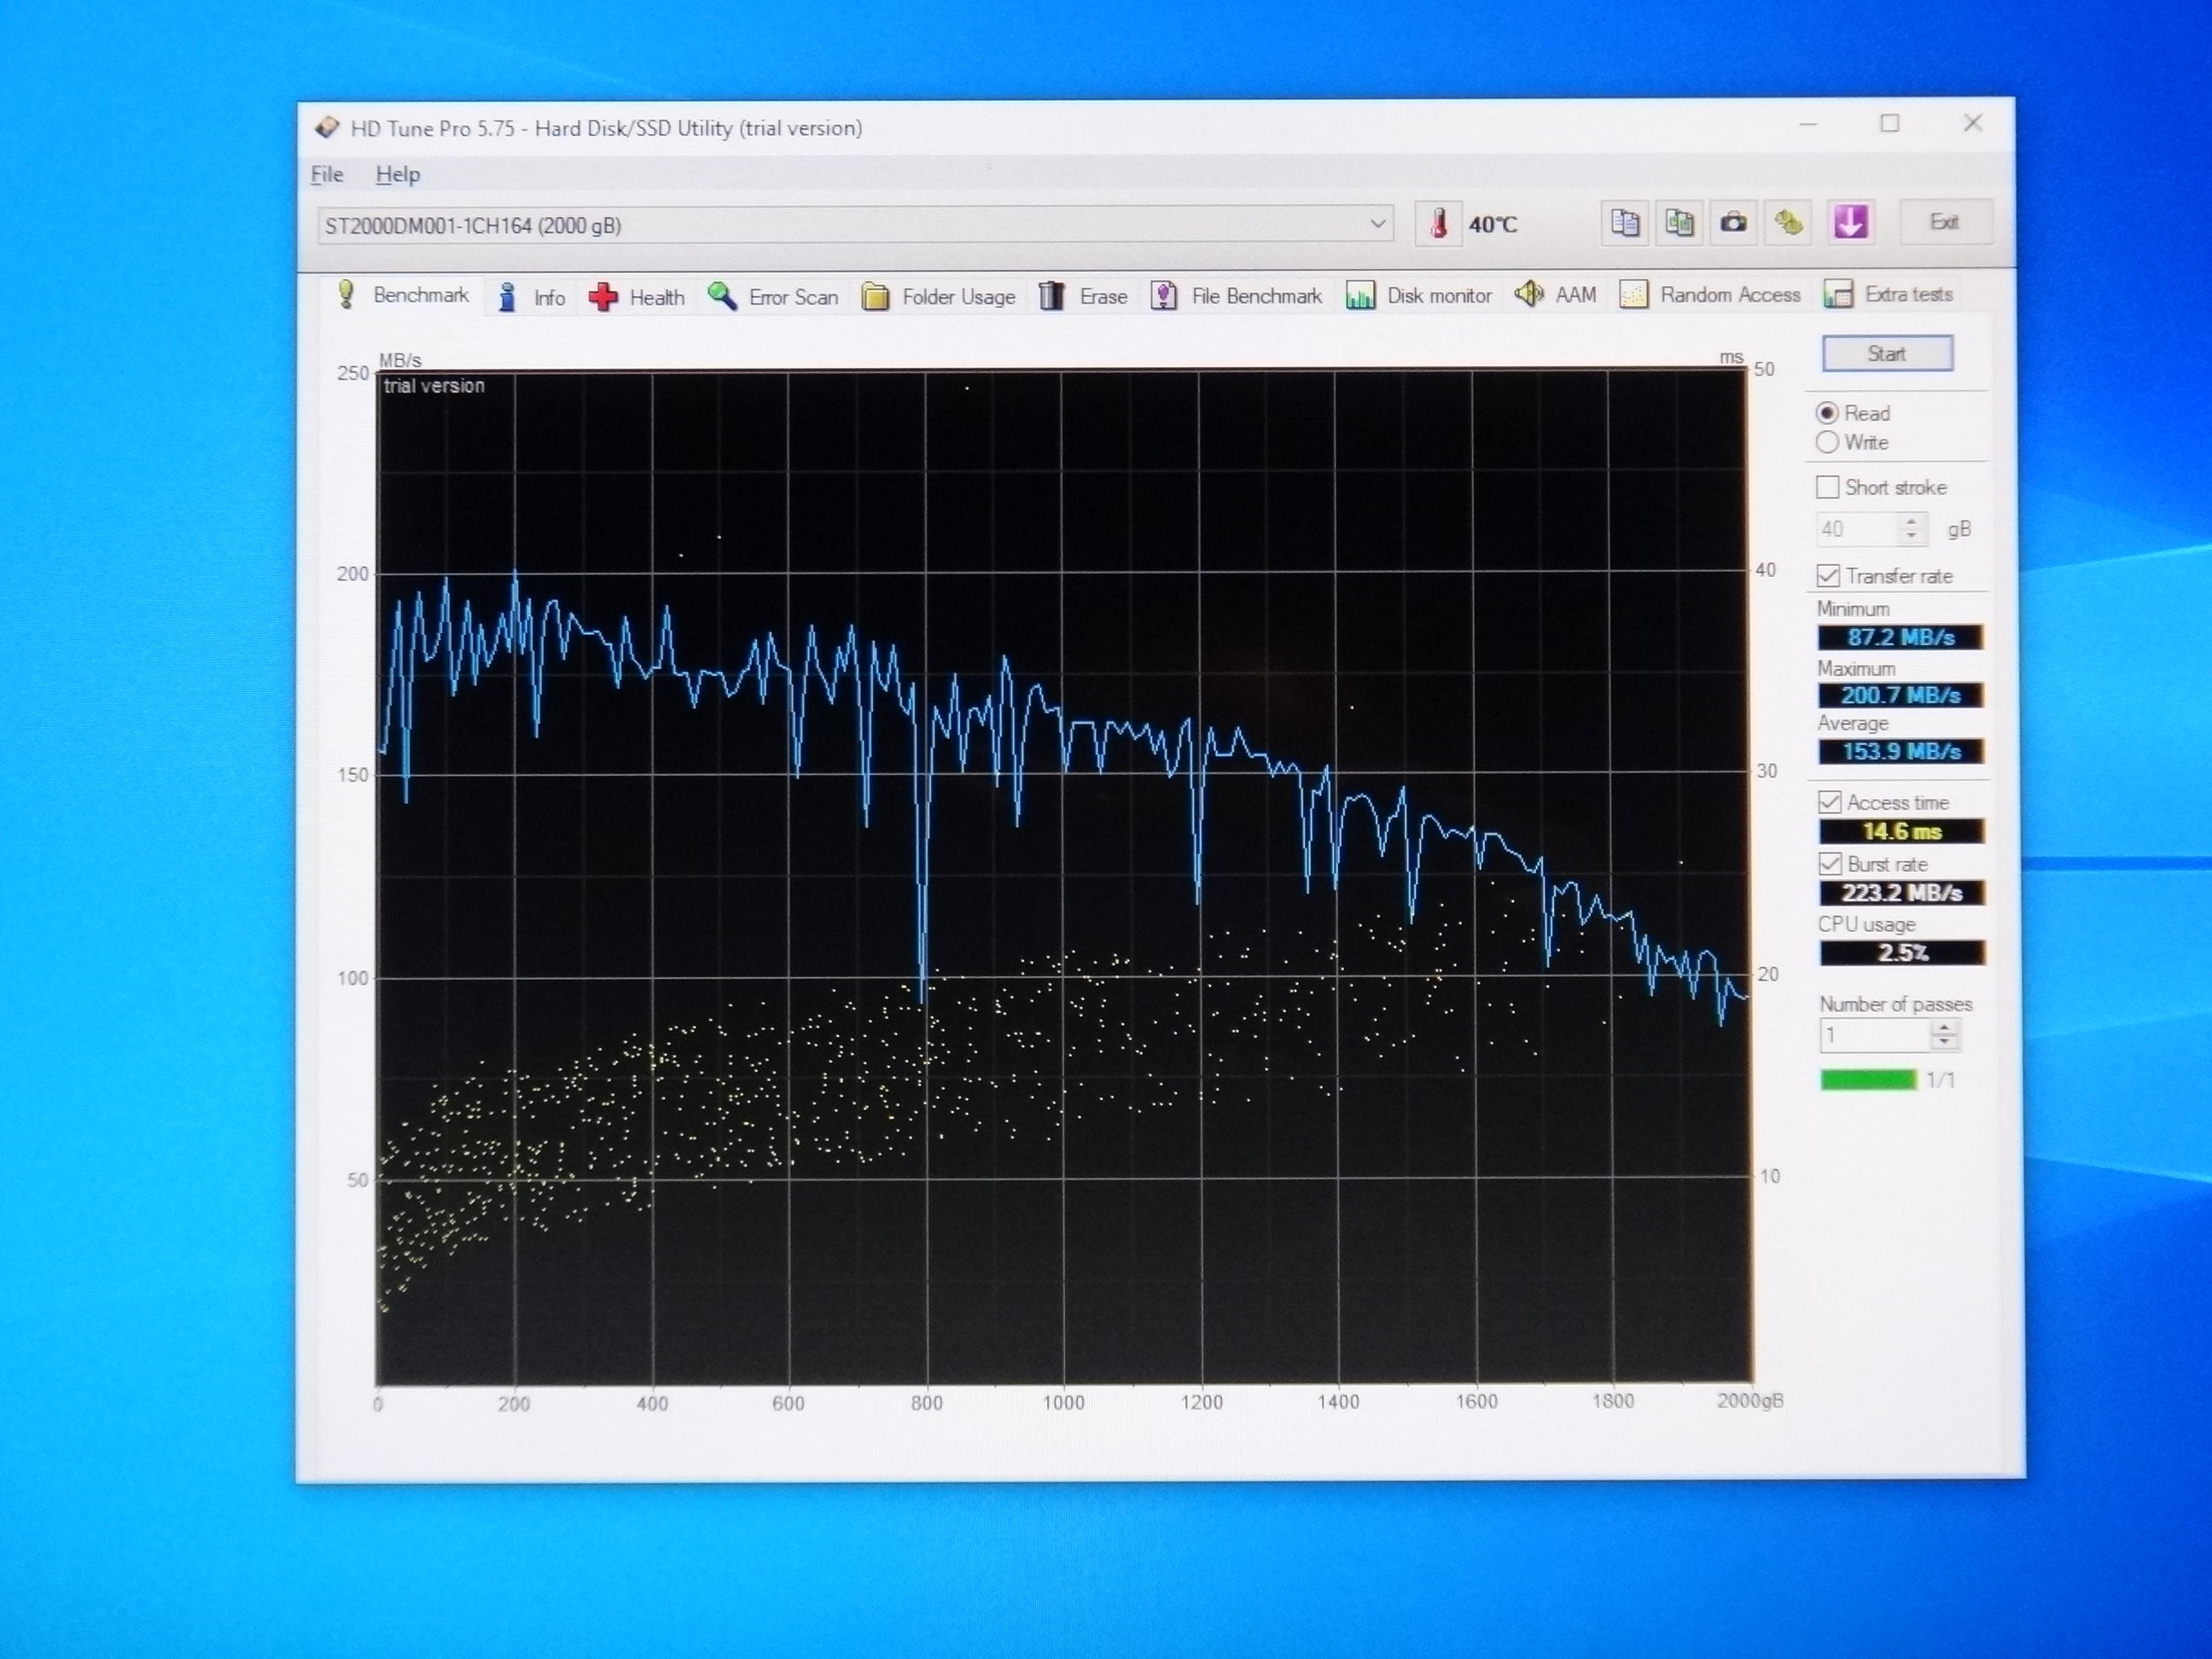This screenshot has height=1659, width=2212.
Task: Click the File Benchmark icon
Action: (1163, 296)
